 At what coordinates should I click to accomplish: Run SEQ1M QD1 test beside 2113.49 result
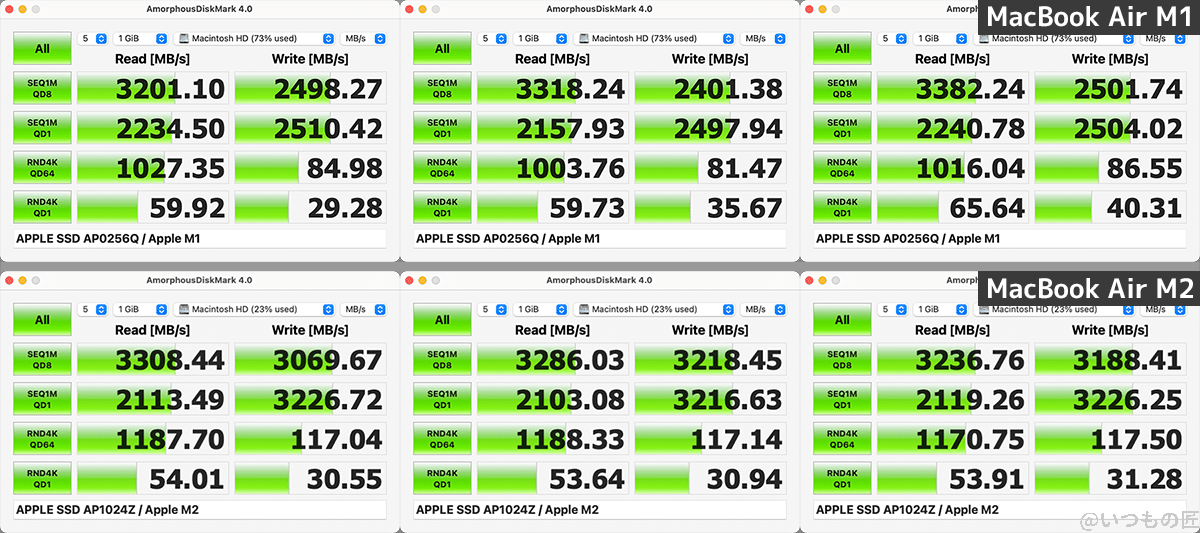42,400
